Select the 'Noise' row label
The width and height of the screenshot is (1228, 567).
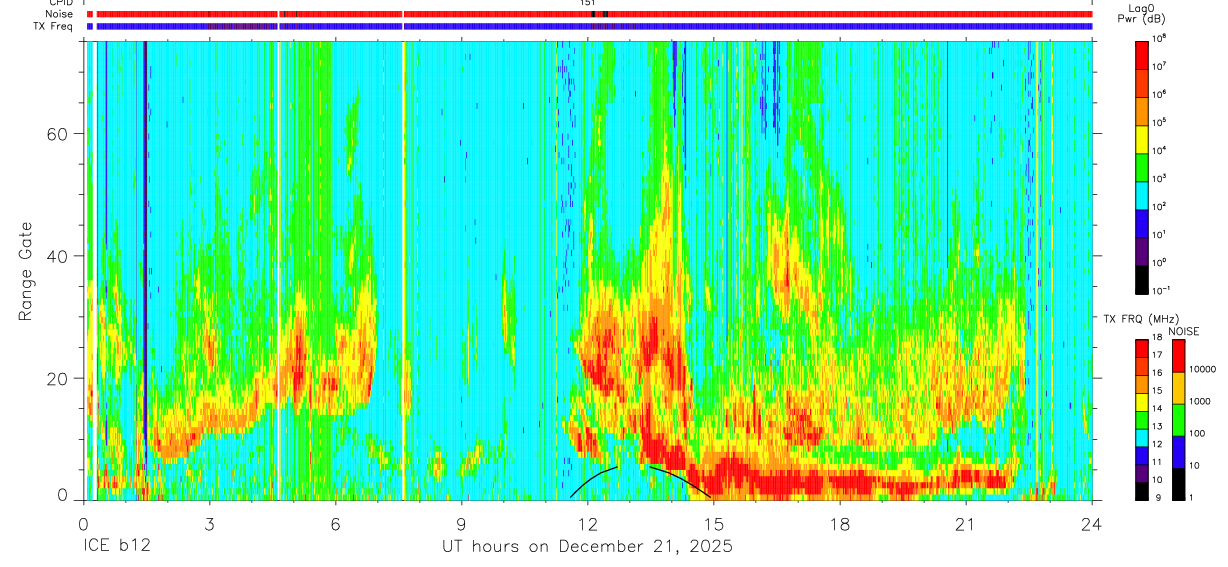[60, 14]
